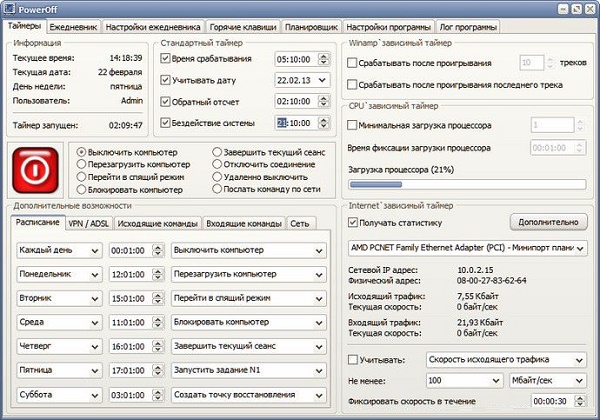Select "Послать команду по сети" radio option
The width and height of the screenshot is (600, 420).
pos(216,188)
